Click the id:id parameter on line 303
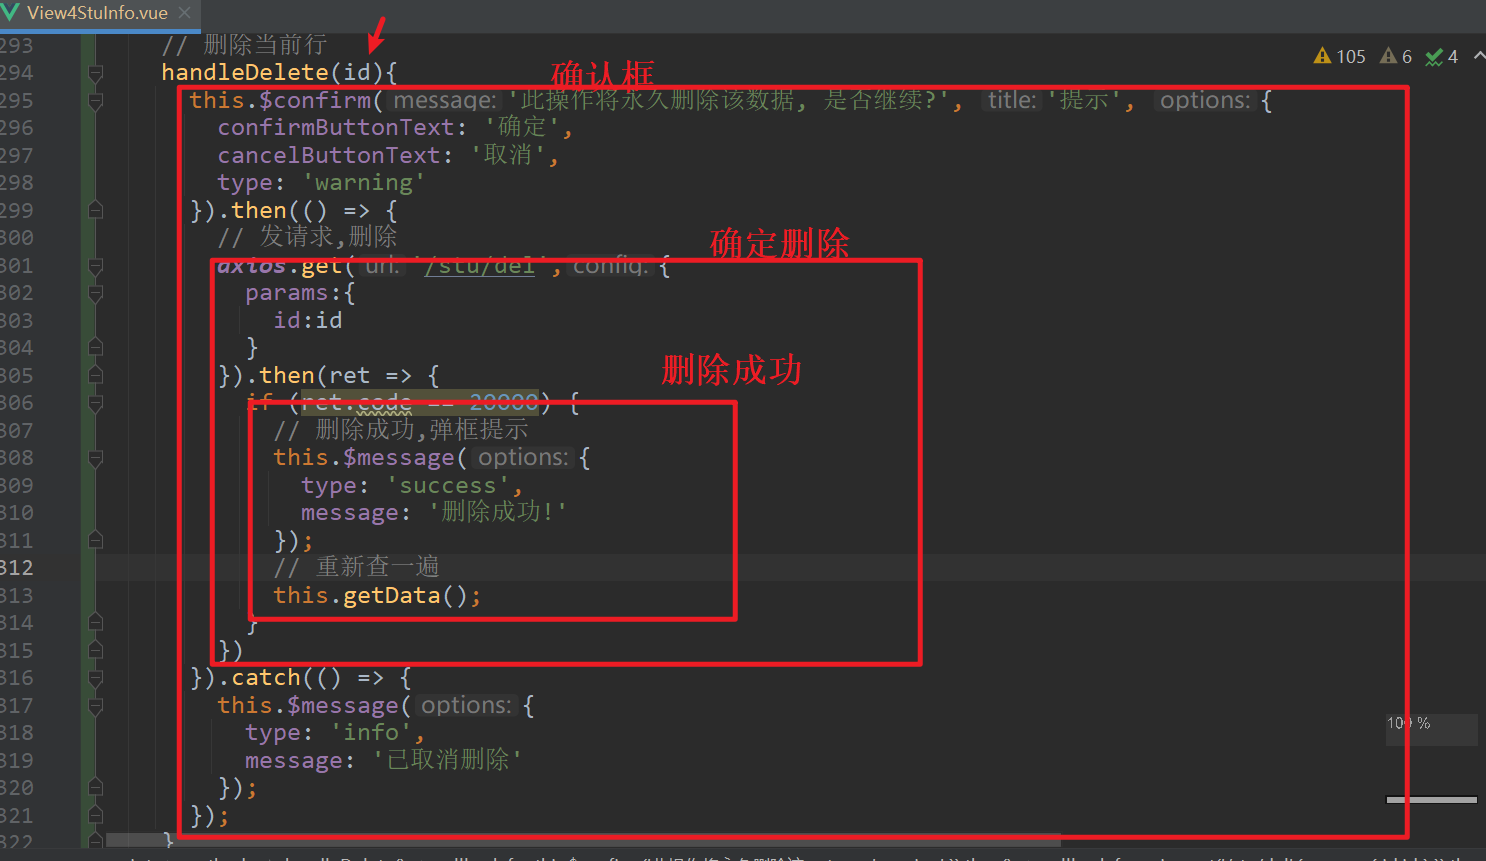The width and height of the screenshot is (1486, 861). (308, 321)
